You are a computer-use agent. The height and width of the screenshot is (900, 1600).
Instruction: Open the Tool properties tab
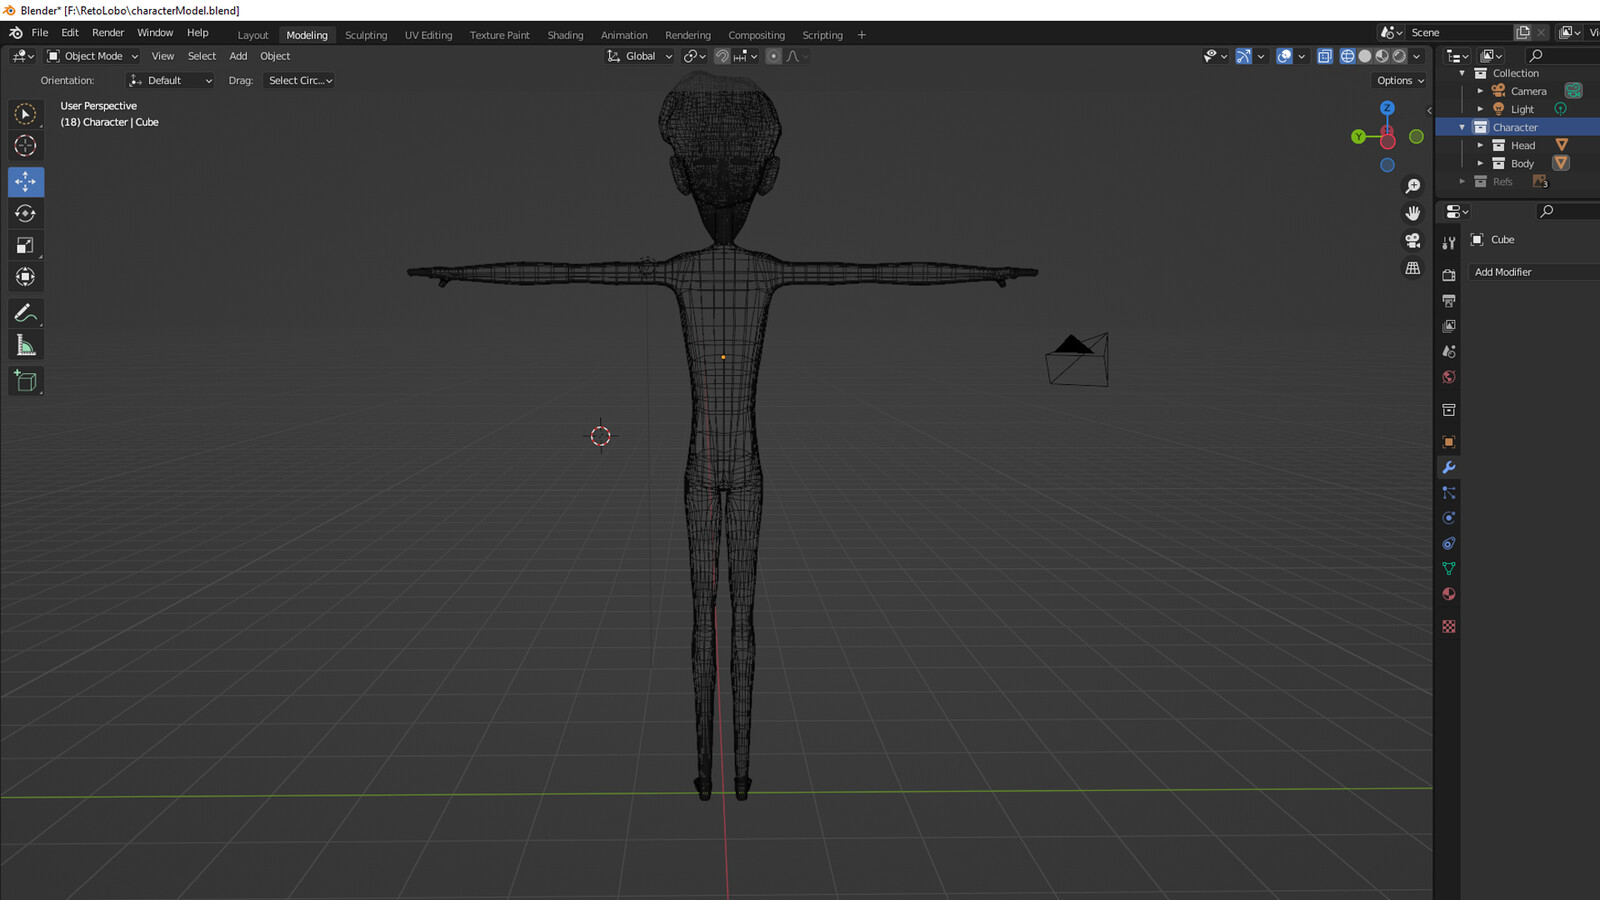(1449, 243)
